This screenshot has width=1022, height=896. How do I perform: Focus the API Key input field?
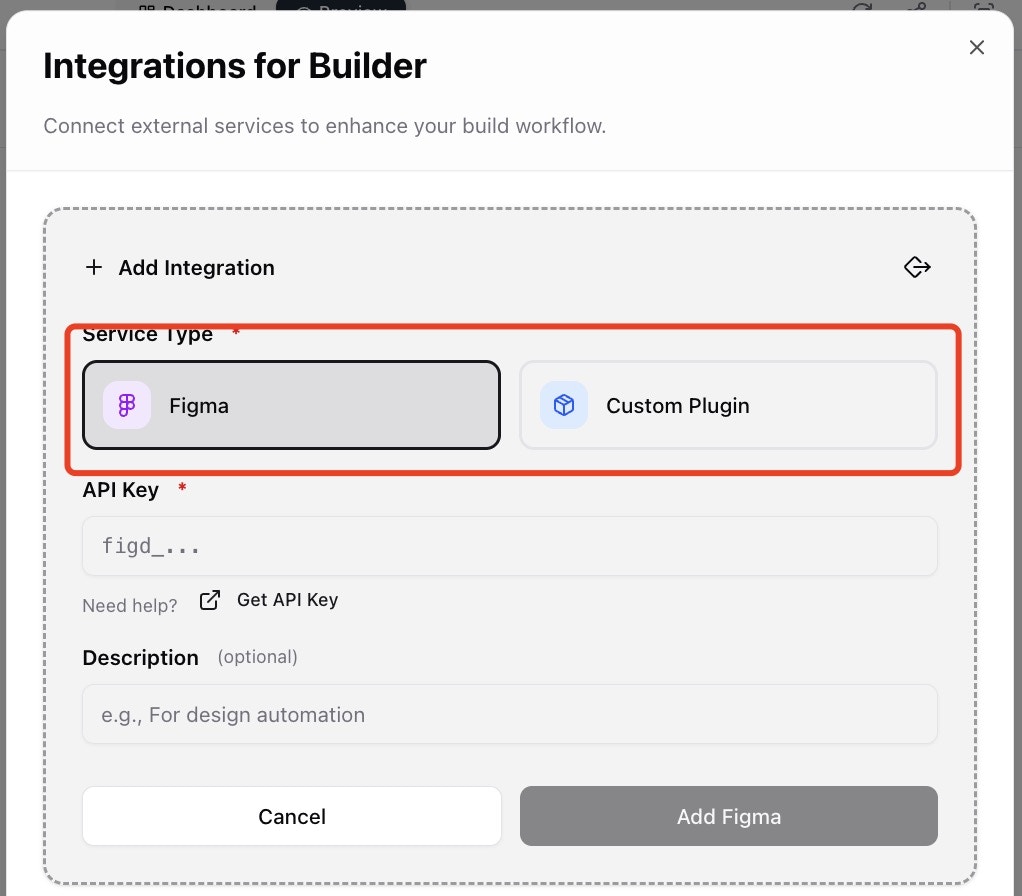[x=510, y=546]
